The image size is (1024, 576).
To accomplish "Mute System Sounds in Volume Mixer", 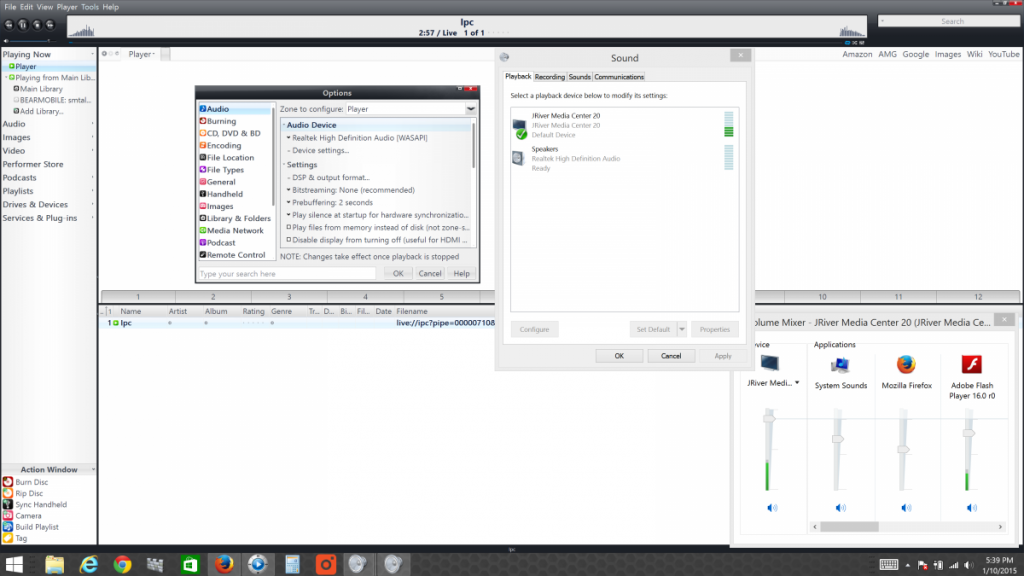I will pyautogui.click(x=840, y=507).
